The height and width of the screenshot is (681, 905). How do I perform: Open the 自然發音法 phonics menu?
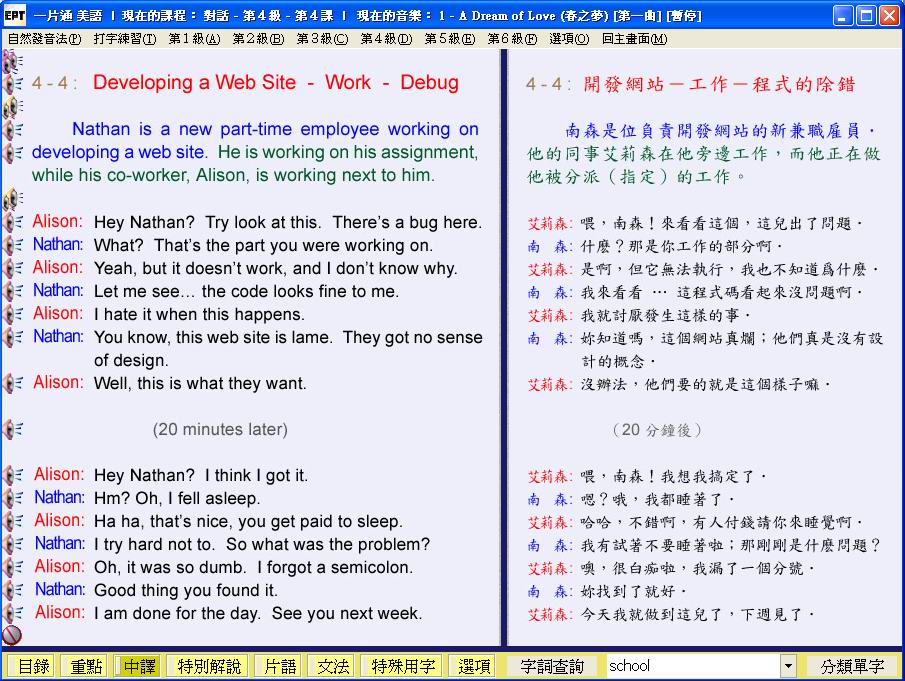click(x=45, y=39)
